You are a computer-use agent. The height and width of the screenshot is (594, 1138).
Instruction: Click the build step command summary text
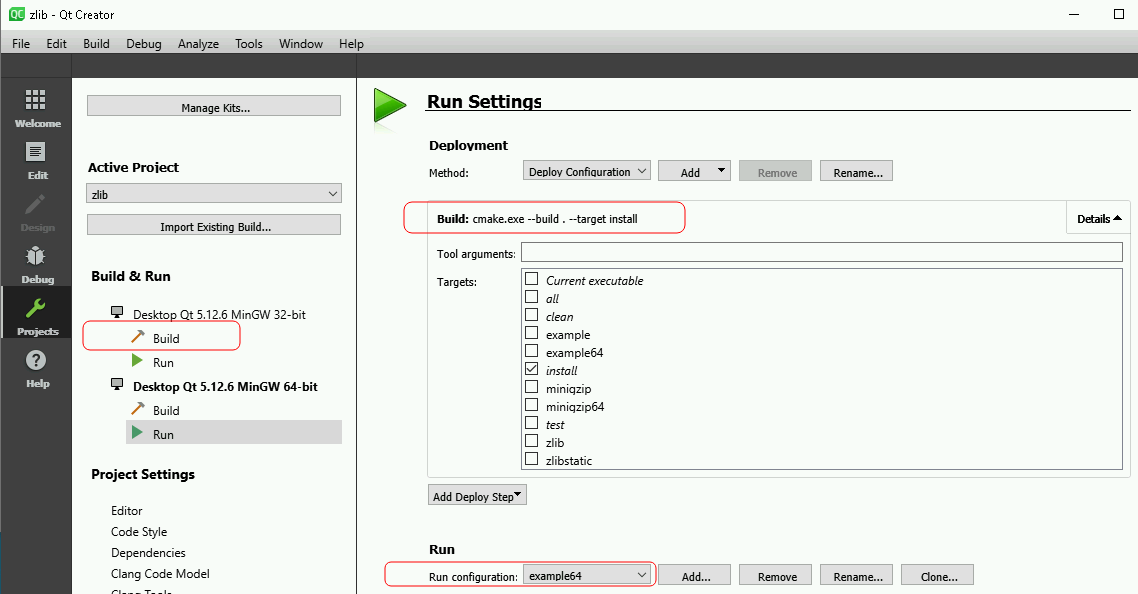(537, 219)
